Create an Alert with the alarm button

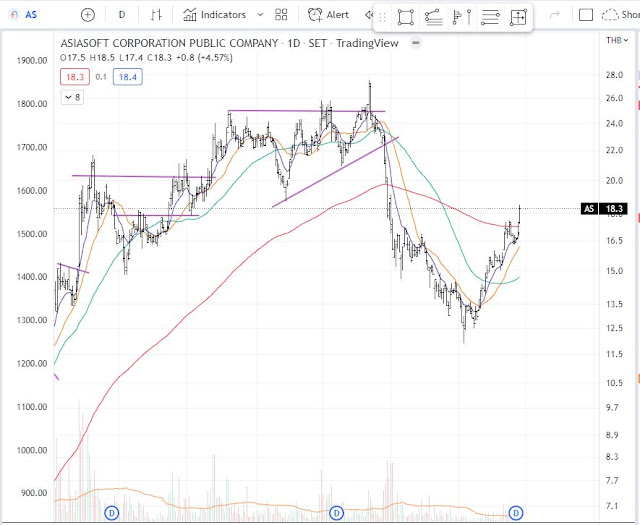click(329, 15)
